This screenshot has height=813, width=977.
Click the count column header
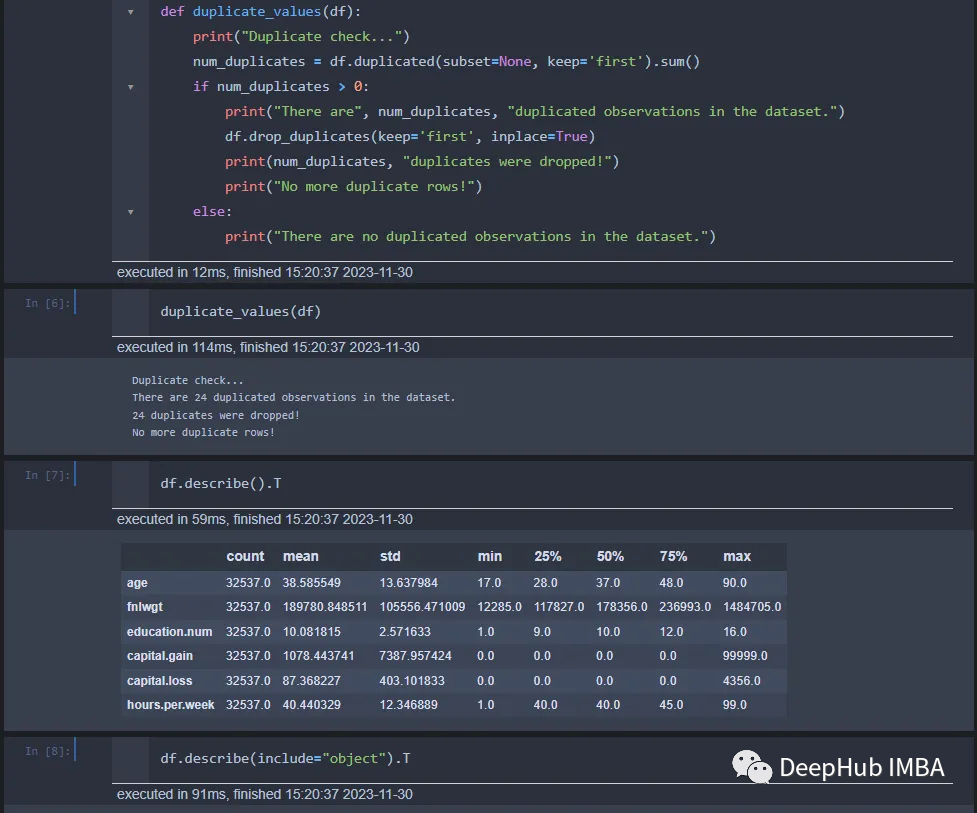click(245, 556)
